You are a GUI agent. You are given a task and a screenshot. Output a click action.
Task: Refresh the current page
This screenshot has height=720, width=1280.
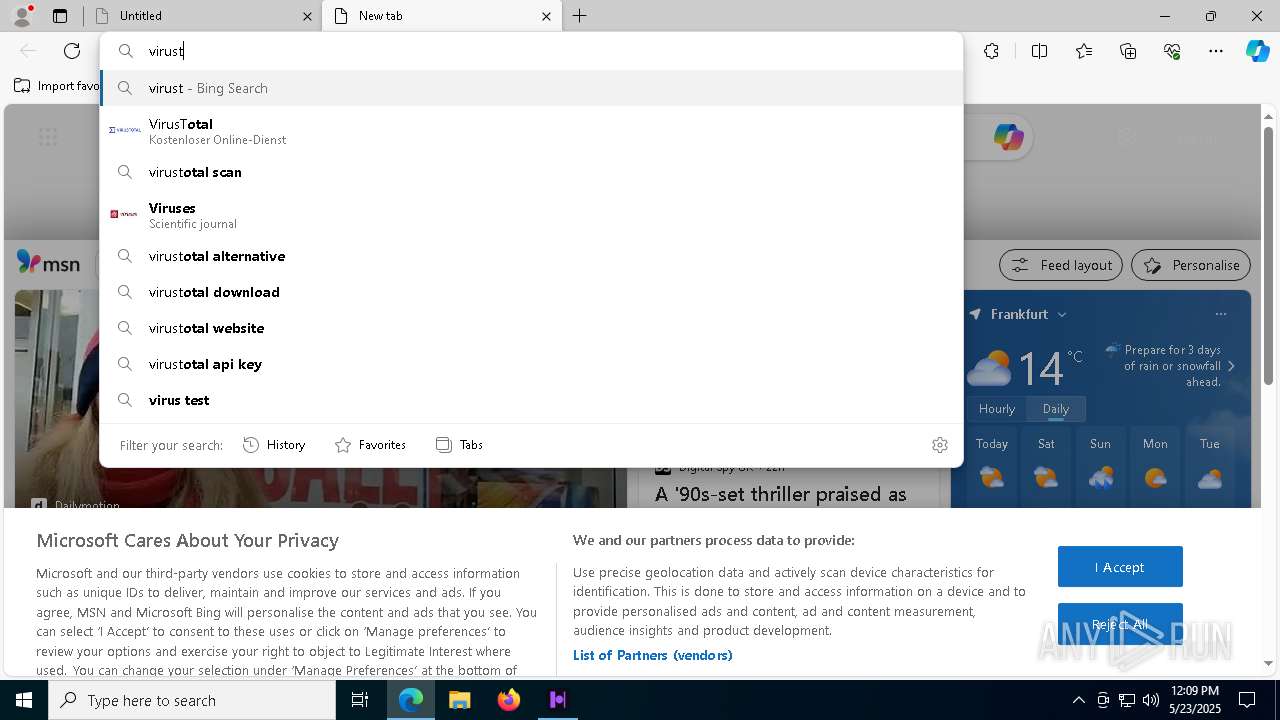tap(72, 51)
